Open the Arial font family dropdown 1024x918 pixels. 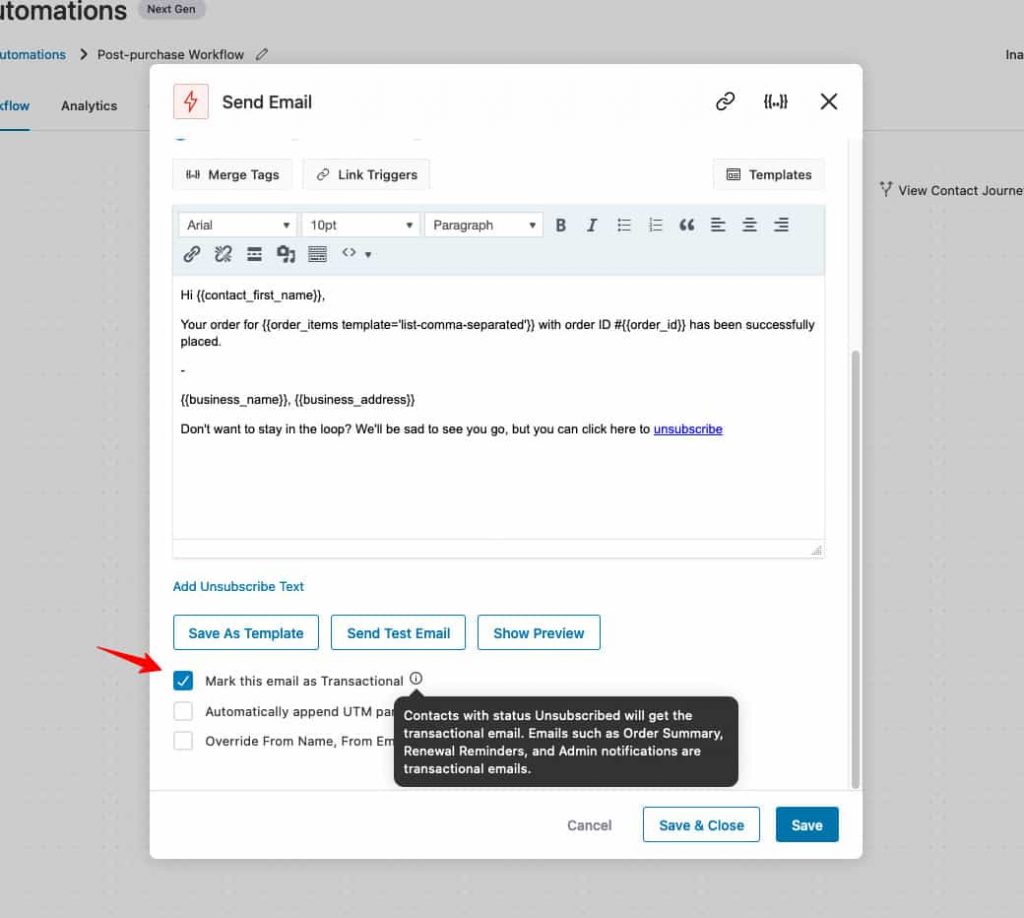click(x=237, y=225)
